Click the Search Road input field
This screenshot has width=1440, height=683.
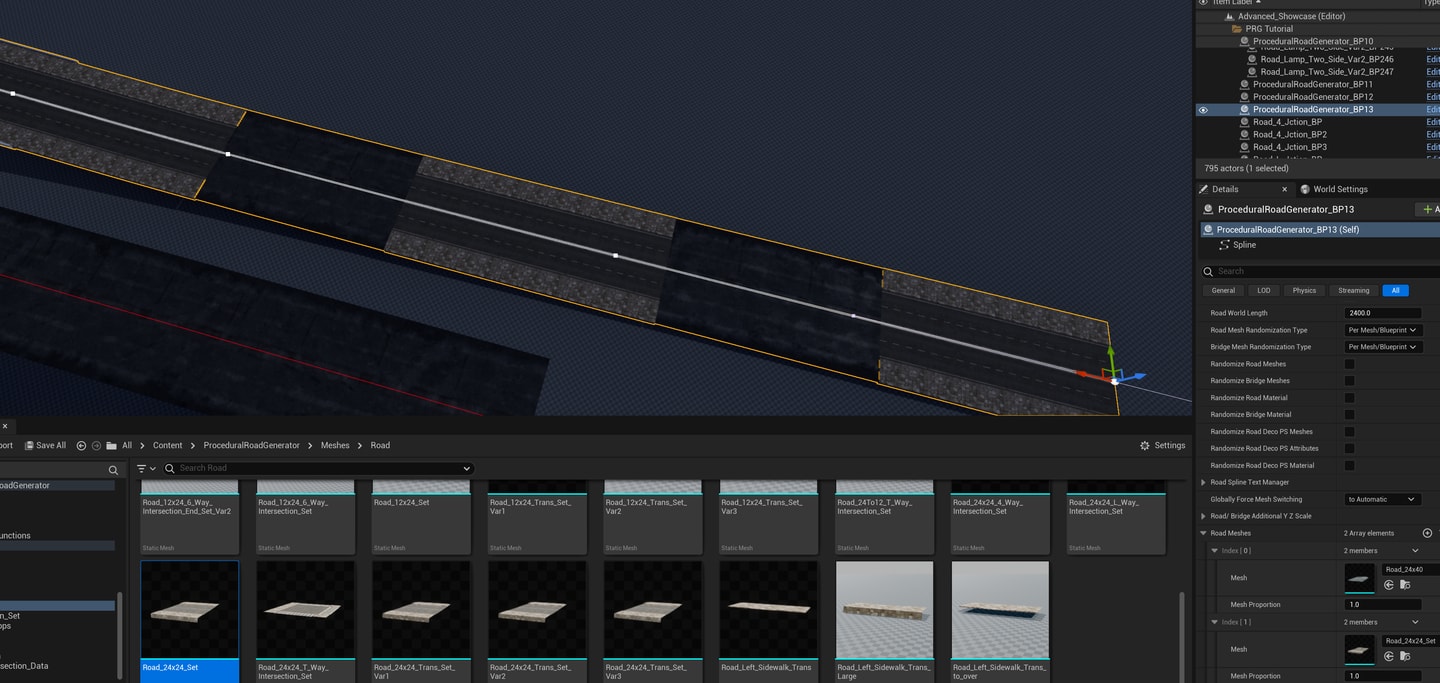317,468
